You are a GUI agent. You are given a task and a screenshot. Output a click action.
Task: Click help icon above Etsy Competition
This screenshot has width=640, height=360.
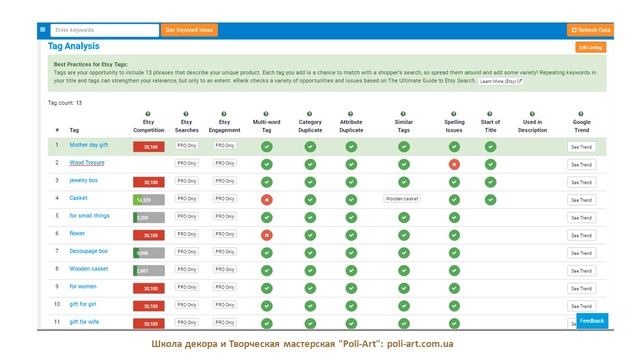click(x=148, y=114)
